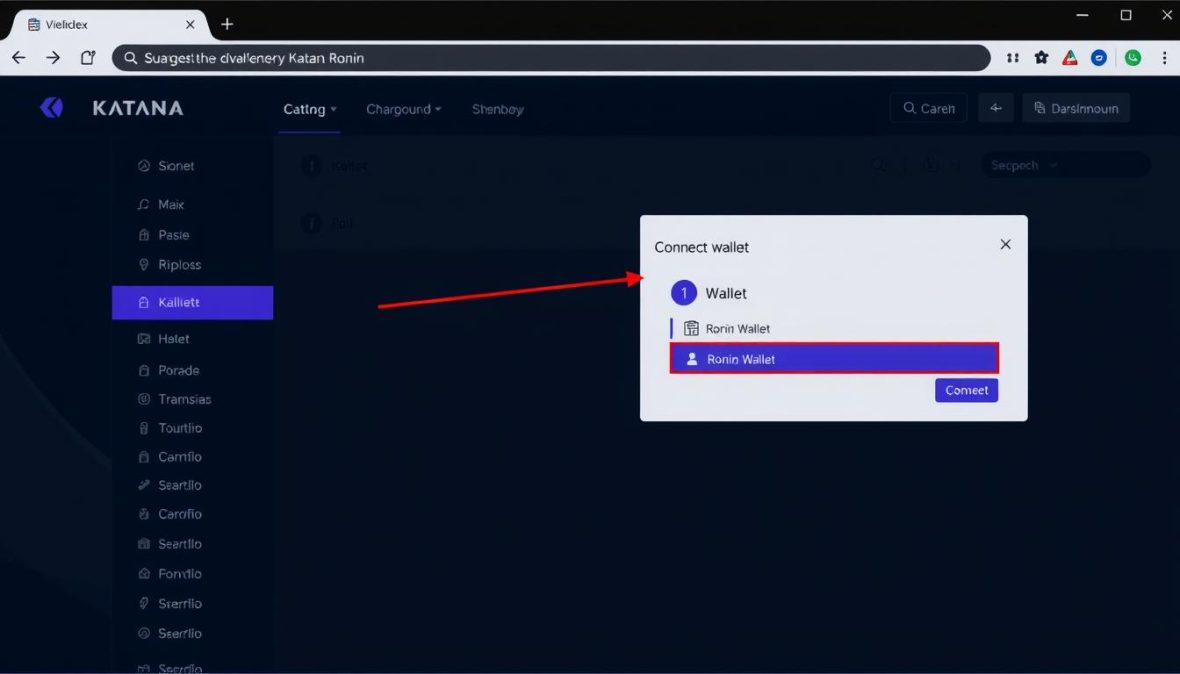Go back in the browser

[19, 58]
